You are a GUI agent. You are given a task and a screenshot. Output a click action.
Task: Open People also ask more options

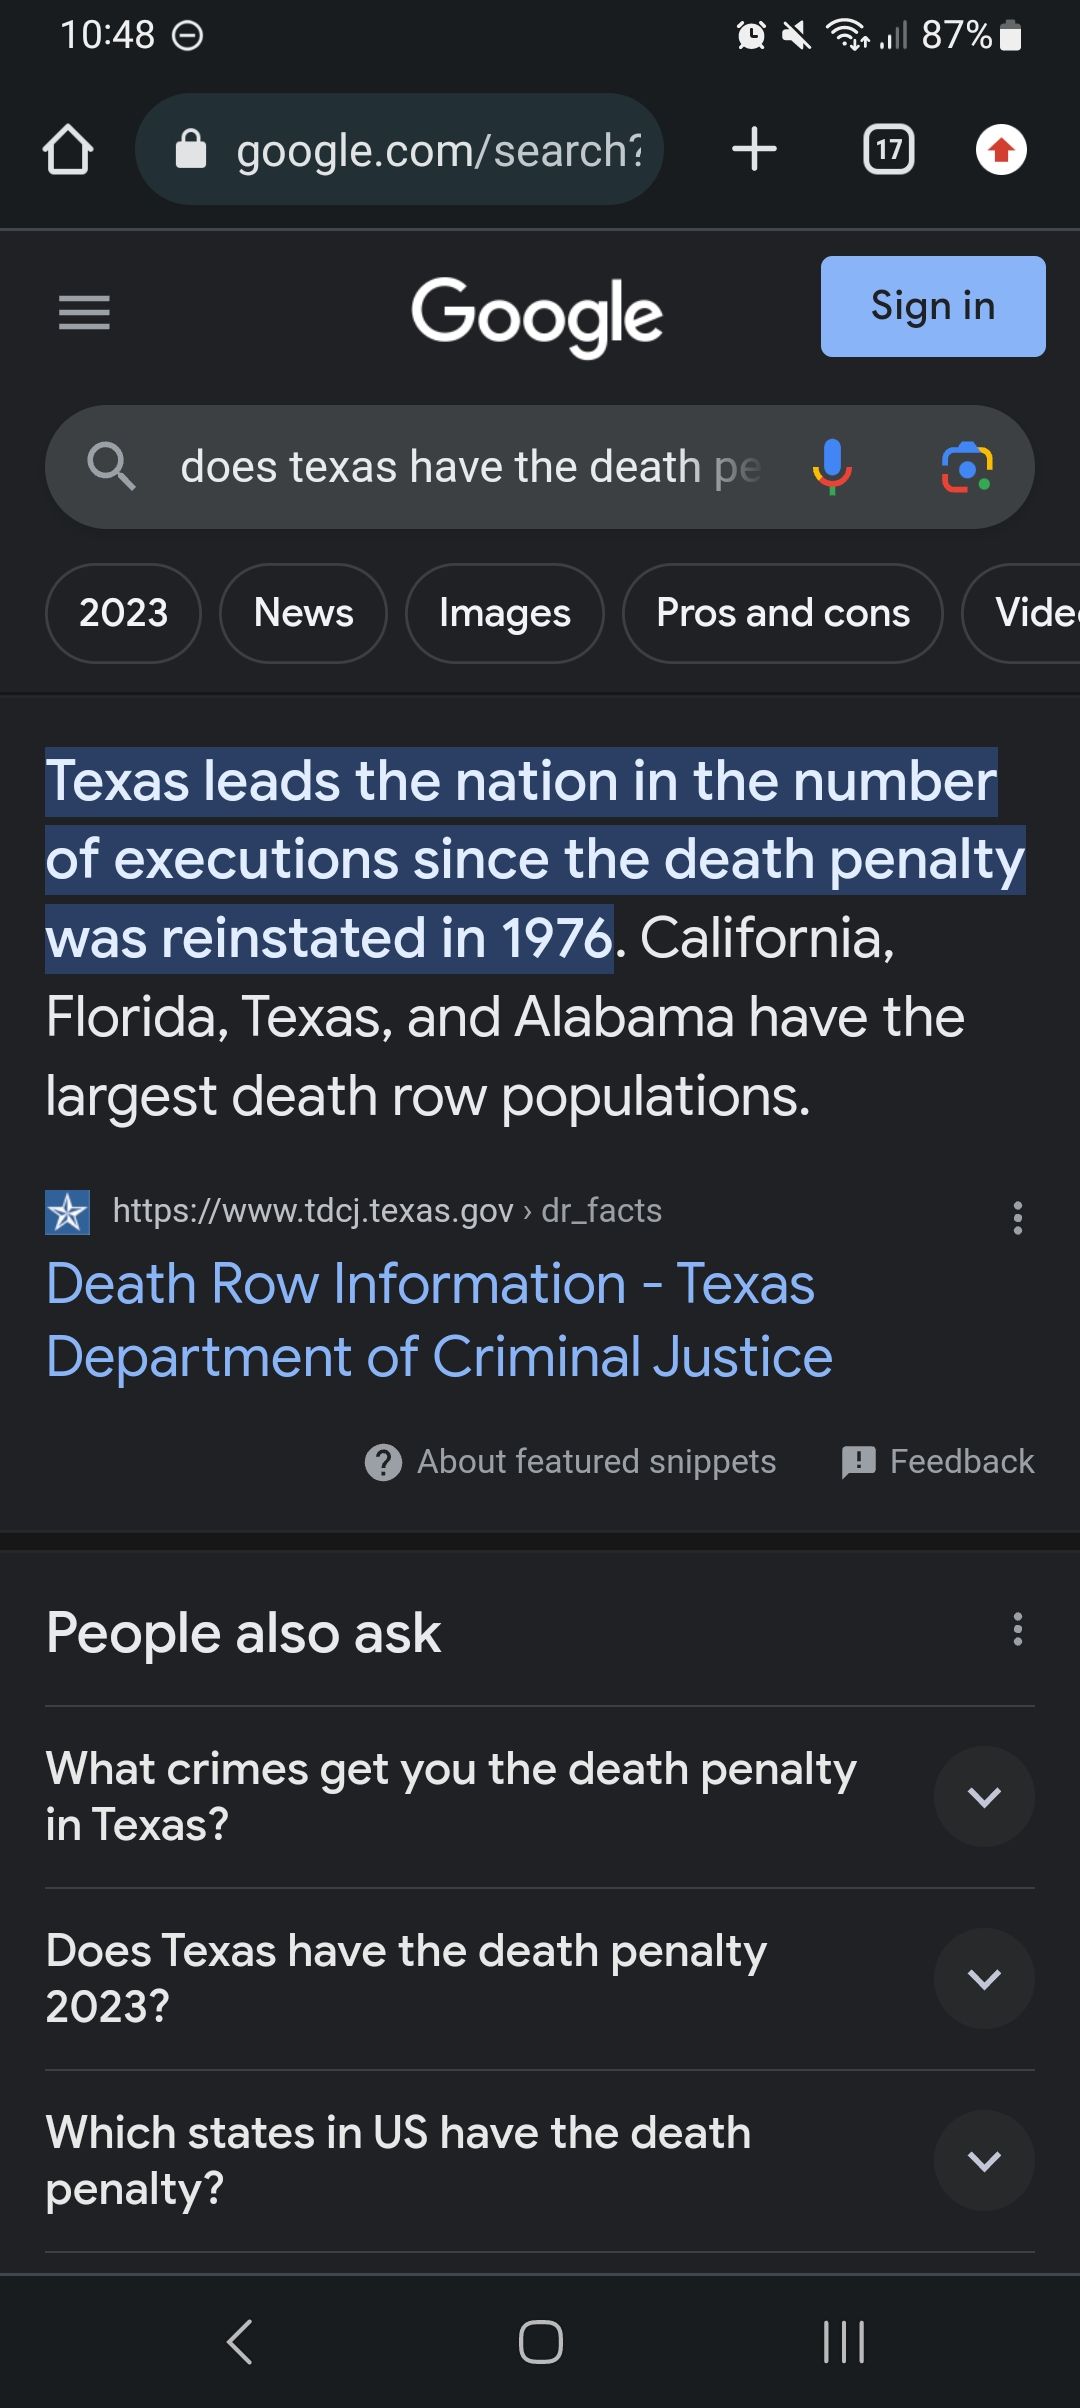(1017, 1629)
